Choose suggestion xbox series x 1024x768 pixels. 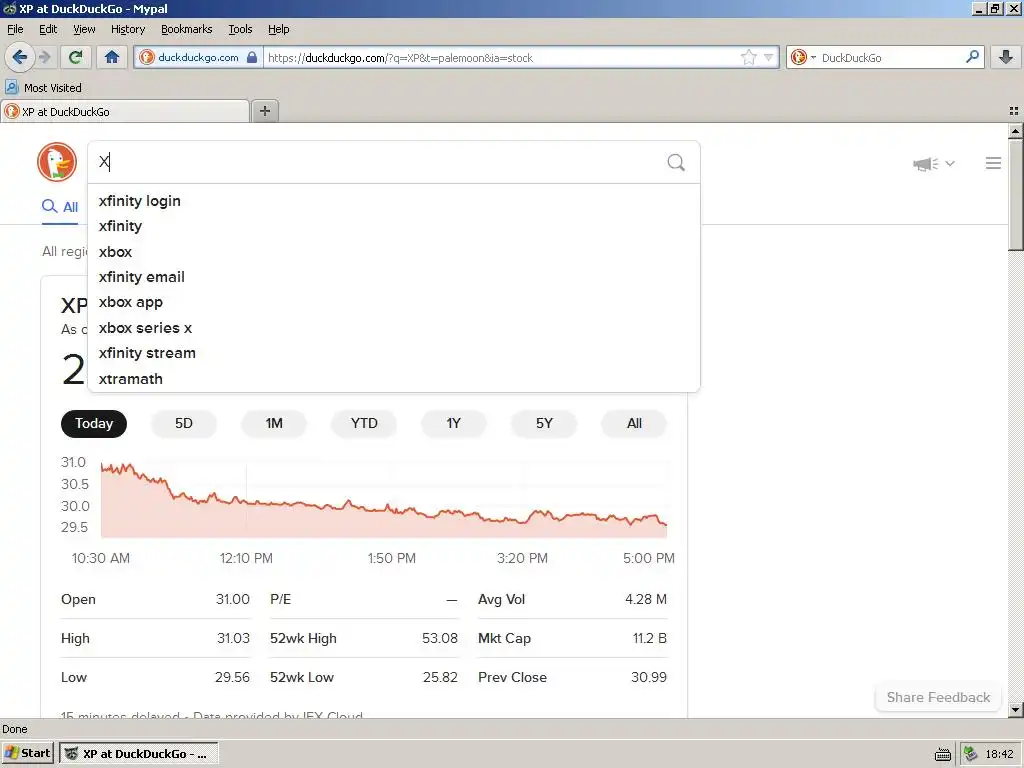[x=394, y=328]
